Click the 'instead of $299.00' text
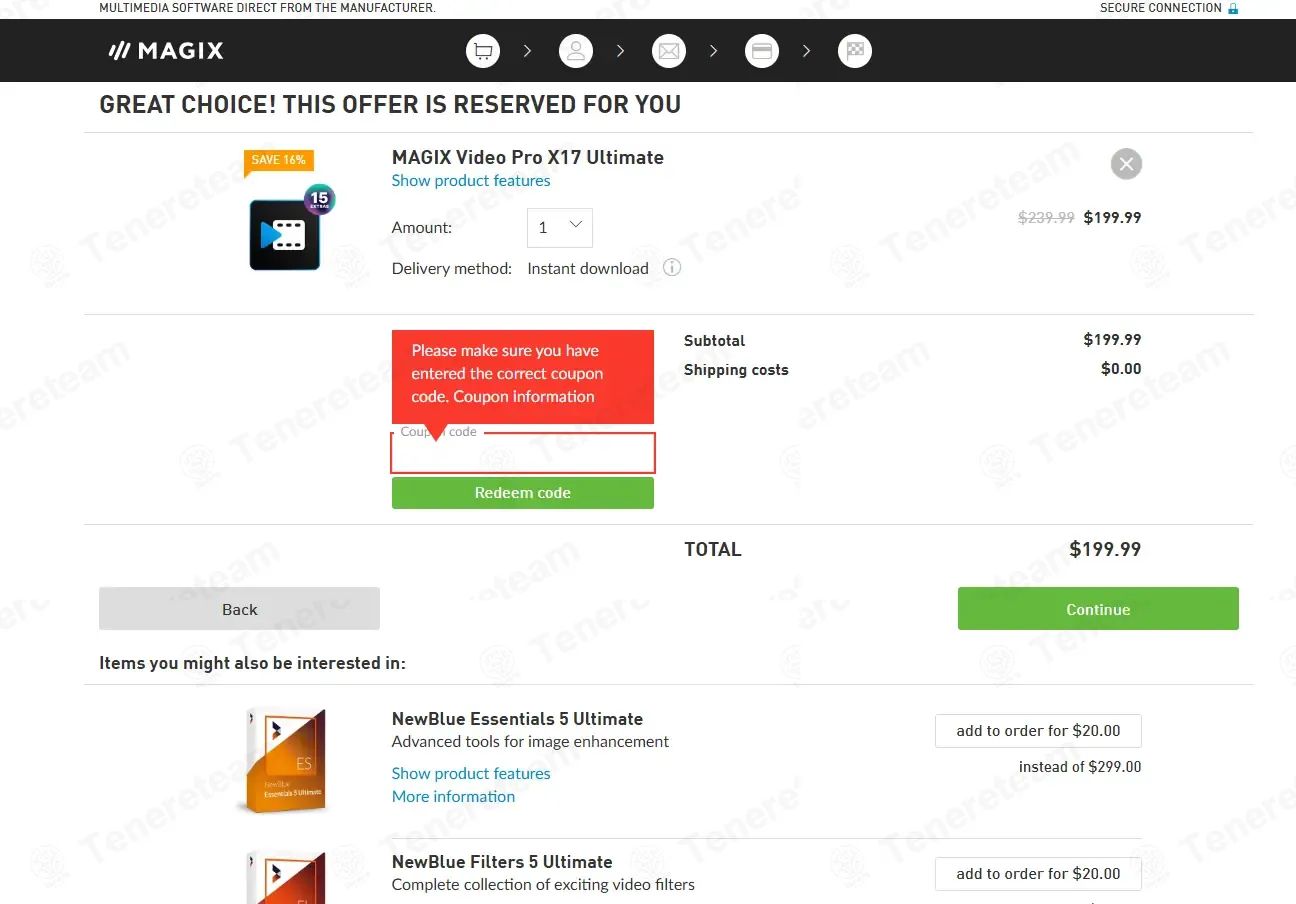This screenshot has height=904, width=1296. pyautogui.click(x=1080, y=767)
